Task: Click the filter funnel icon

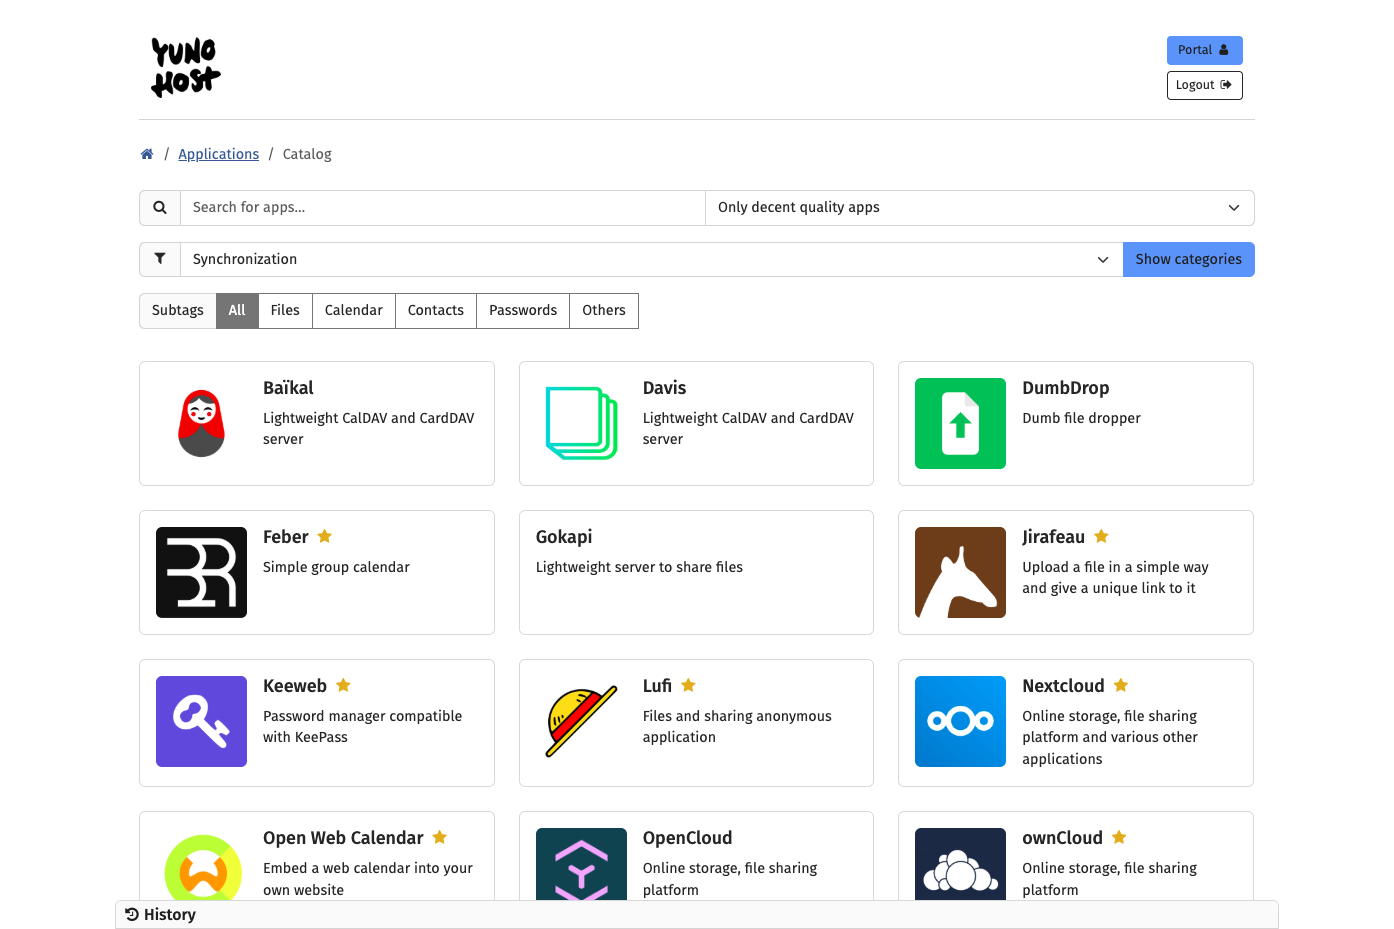Action: coord(160,259)
